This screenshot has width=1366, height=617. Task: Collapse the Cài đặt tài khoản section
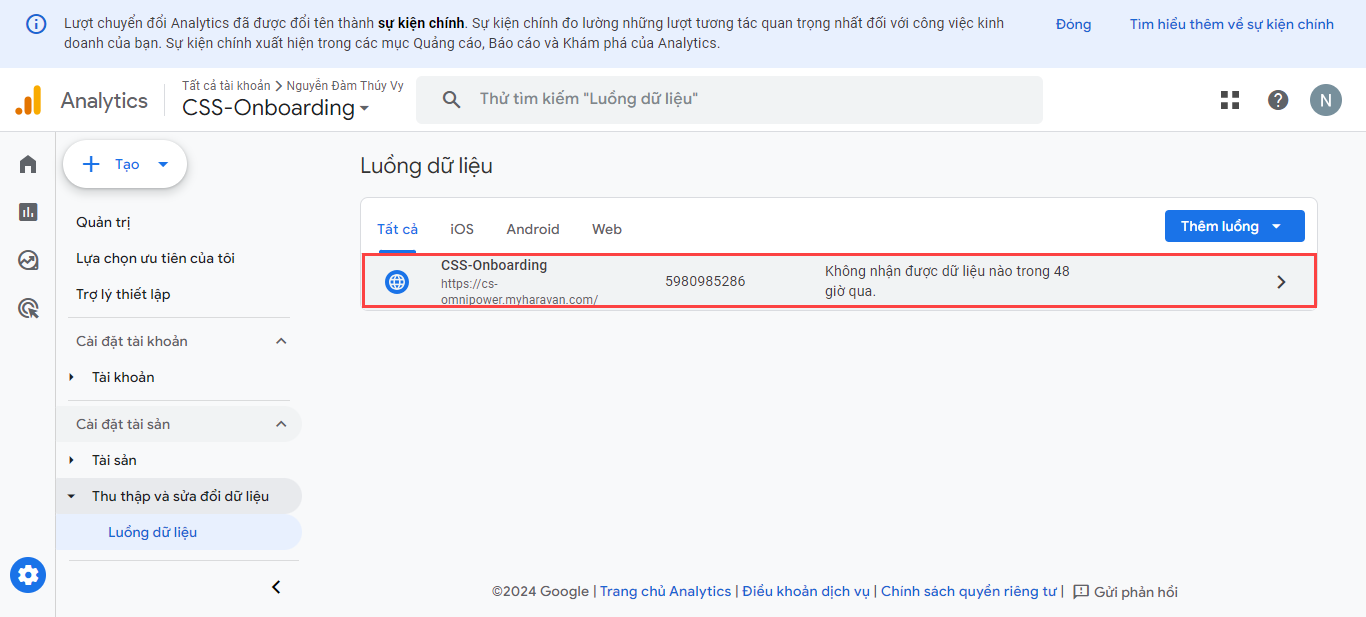pos(281,341)
